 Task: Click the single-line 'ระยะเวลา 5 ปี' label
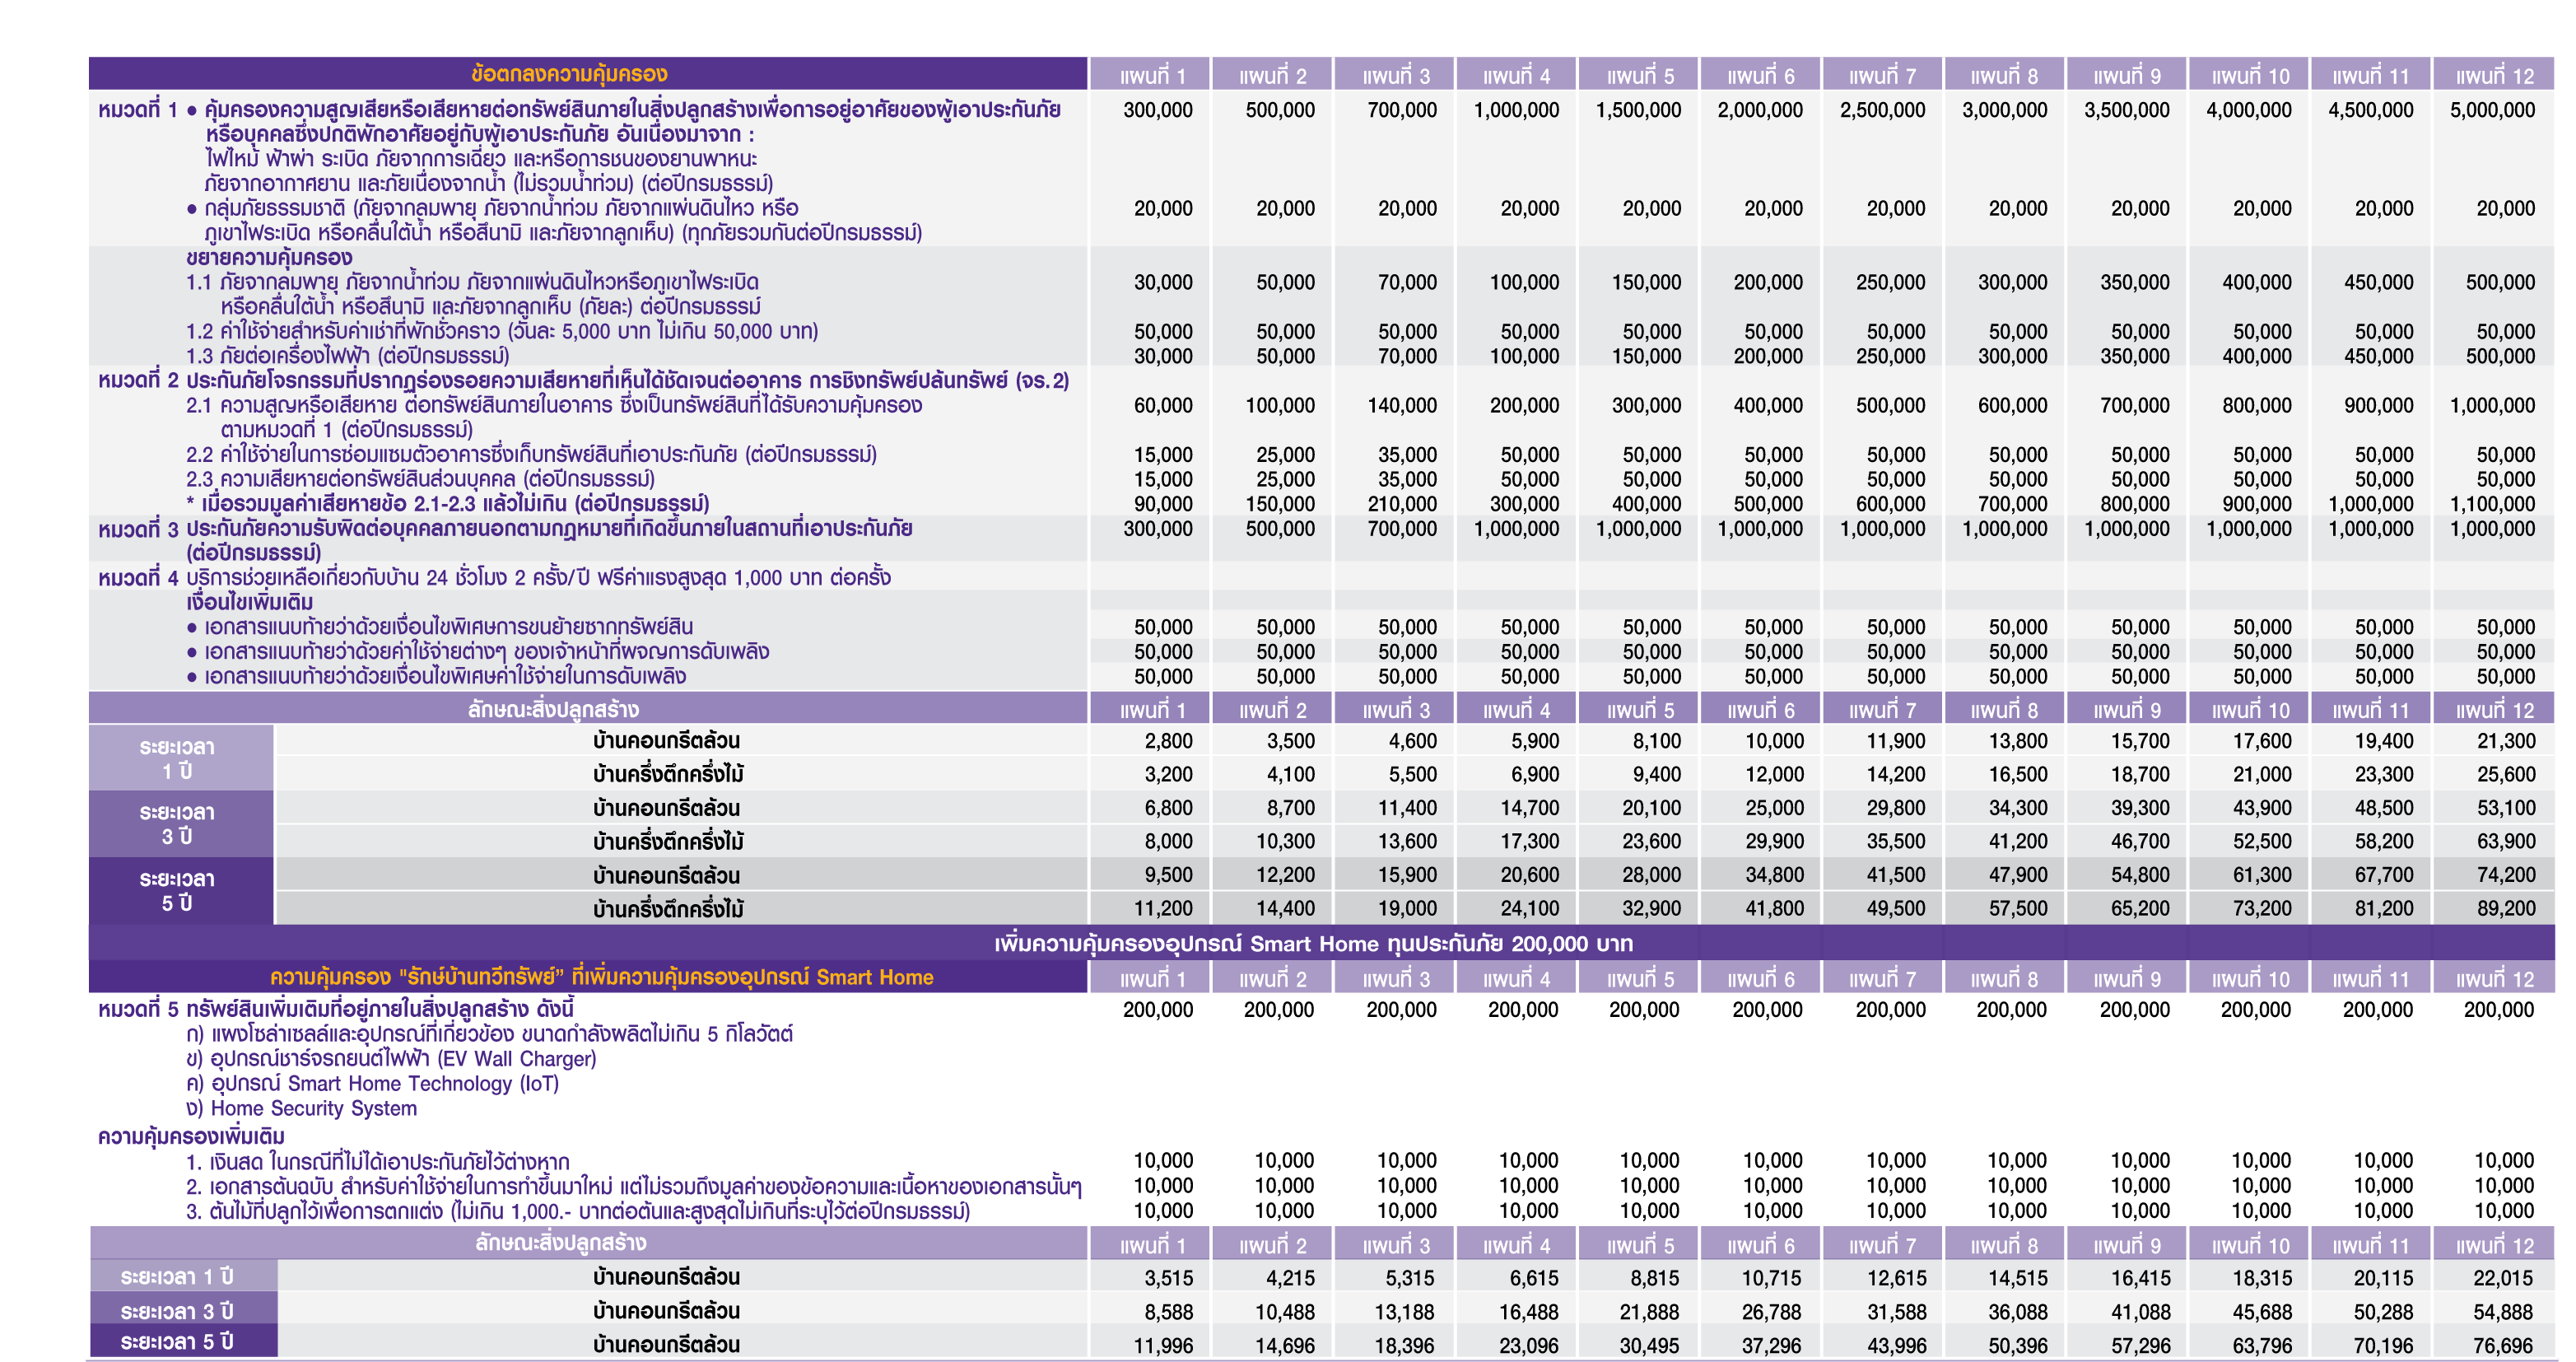tap(177, 1341)
